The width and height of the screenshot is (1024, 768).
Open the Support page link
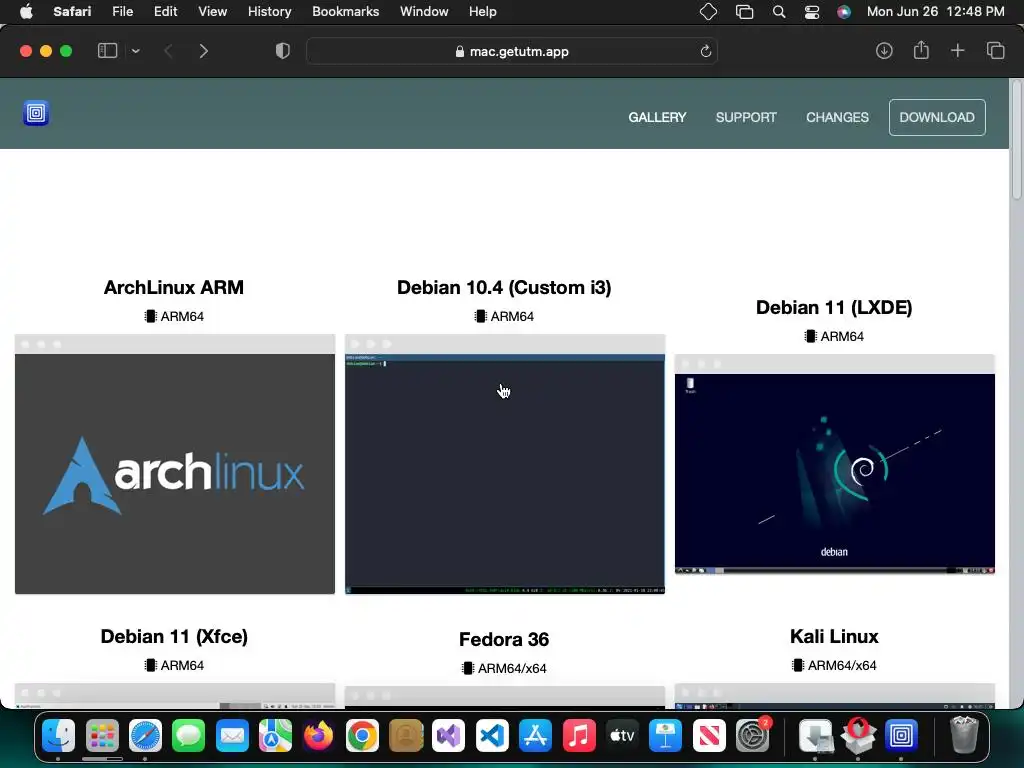[746, 118]
